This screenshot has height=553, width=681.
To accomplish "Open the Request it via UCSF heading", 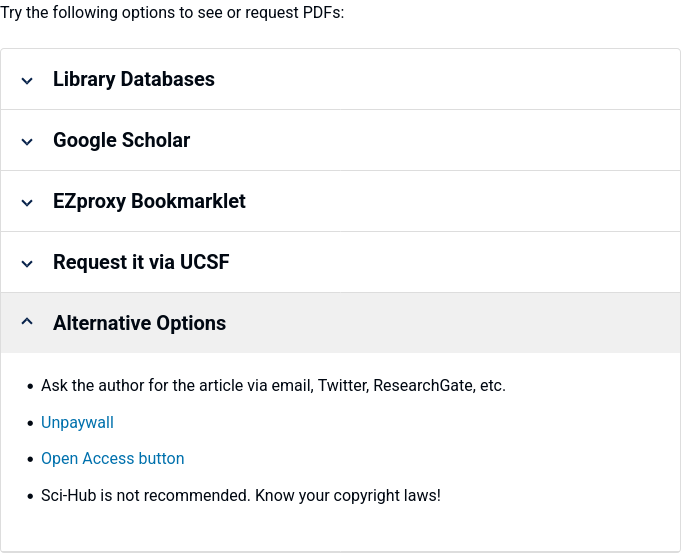I will coord(141,262).
